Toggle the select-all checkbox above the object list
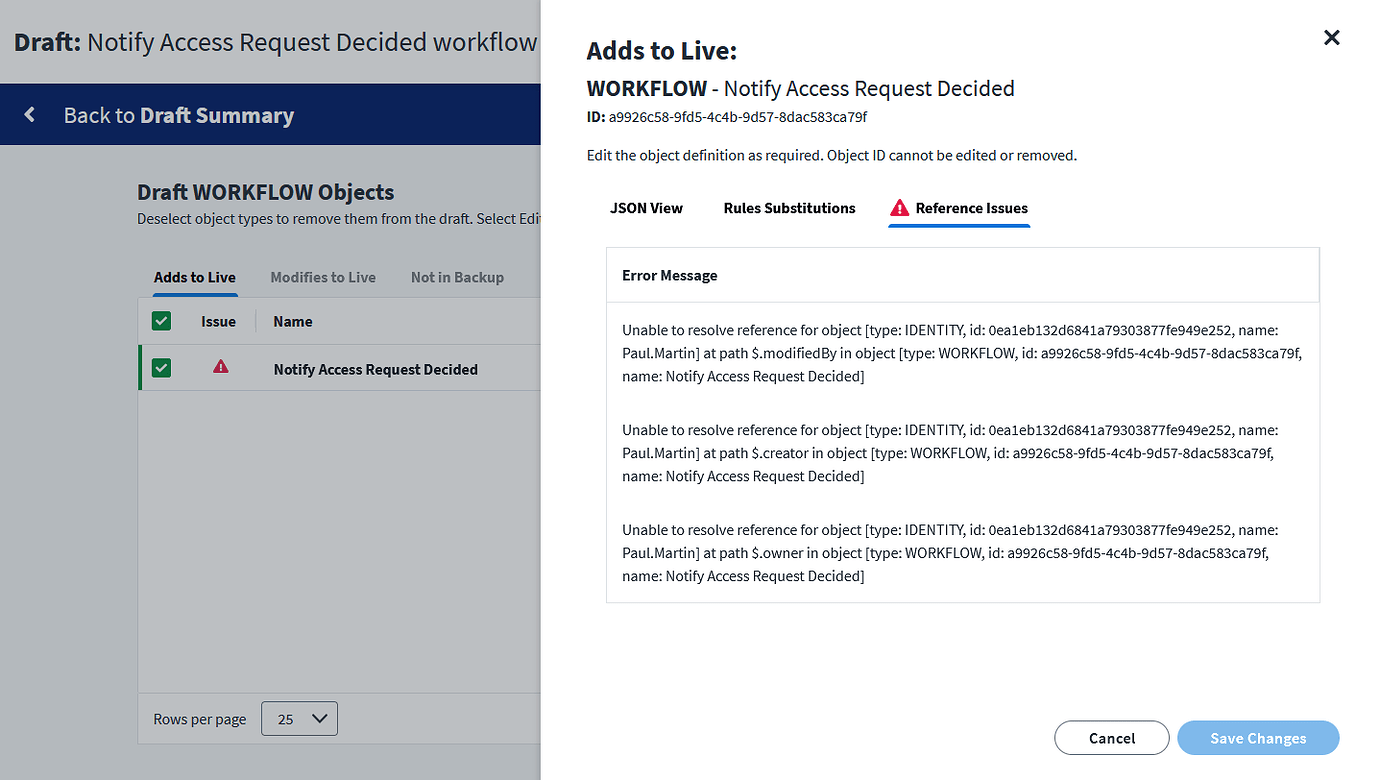The image size is (1380, 780). click(161, 321)
